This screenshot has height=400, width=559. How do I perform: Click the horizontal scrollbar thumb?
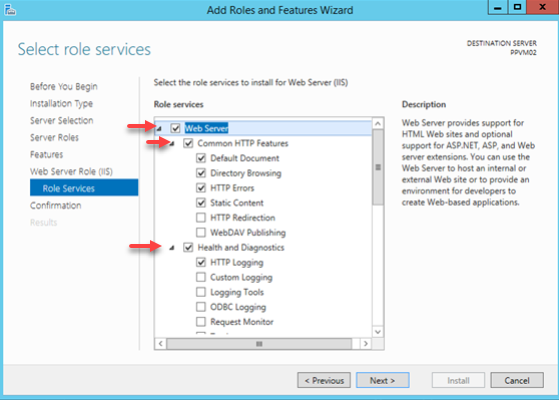pos(259,344)
